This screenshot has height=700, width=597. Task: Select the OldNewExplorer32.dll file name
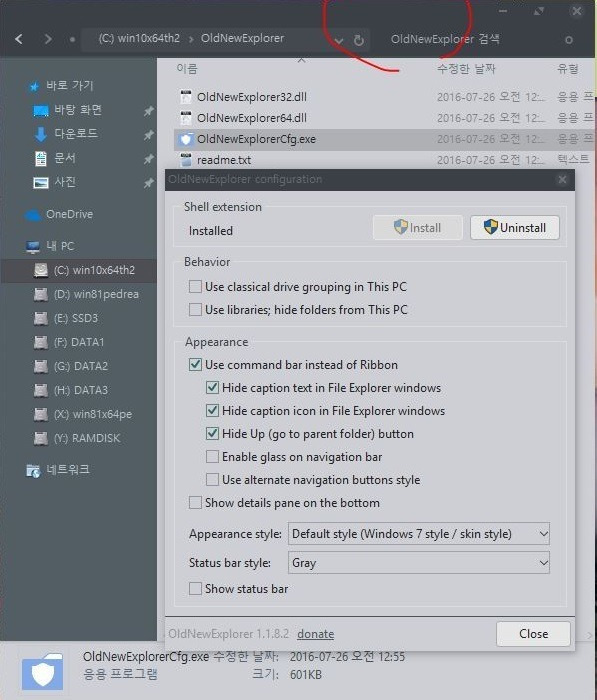tap(252, 97)
